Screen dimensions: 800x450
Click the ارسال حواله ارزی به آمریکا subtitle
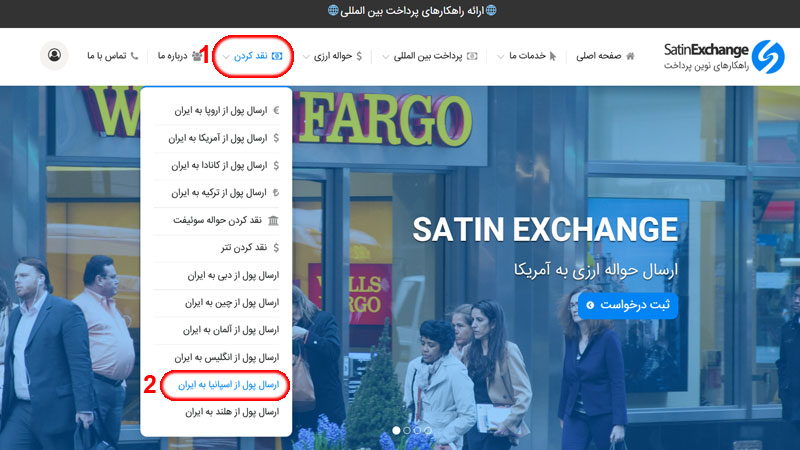pyautogui.click(x=596, y=270)
